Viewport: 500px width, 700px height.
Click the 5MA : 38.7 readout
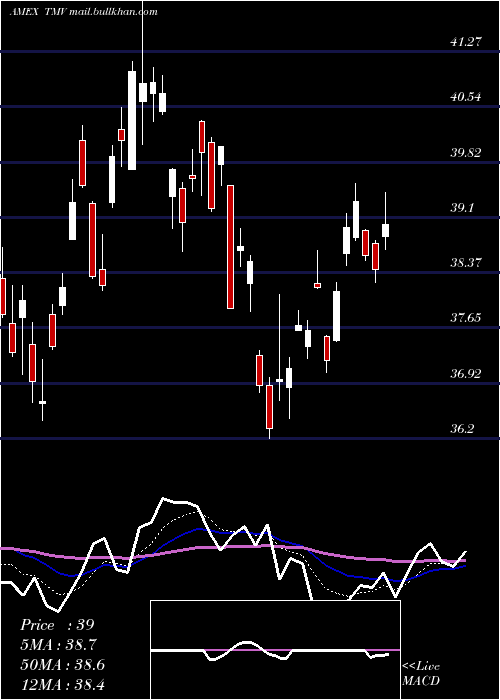pyautogui.click(x=58, y=645)
